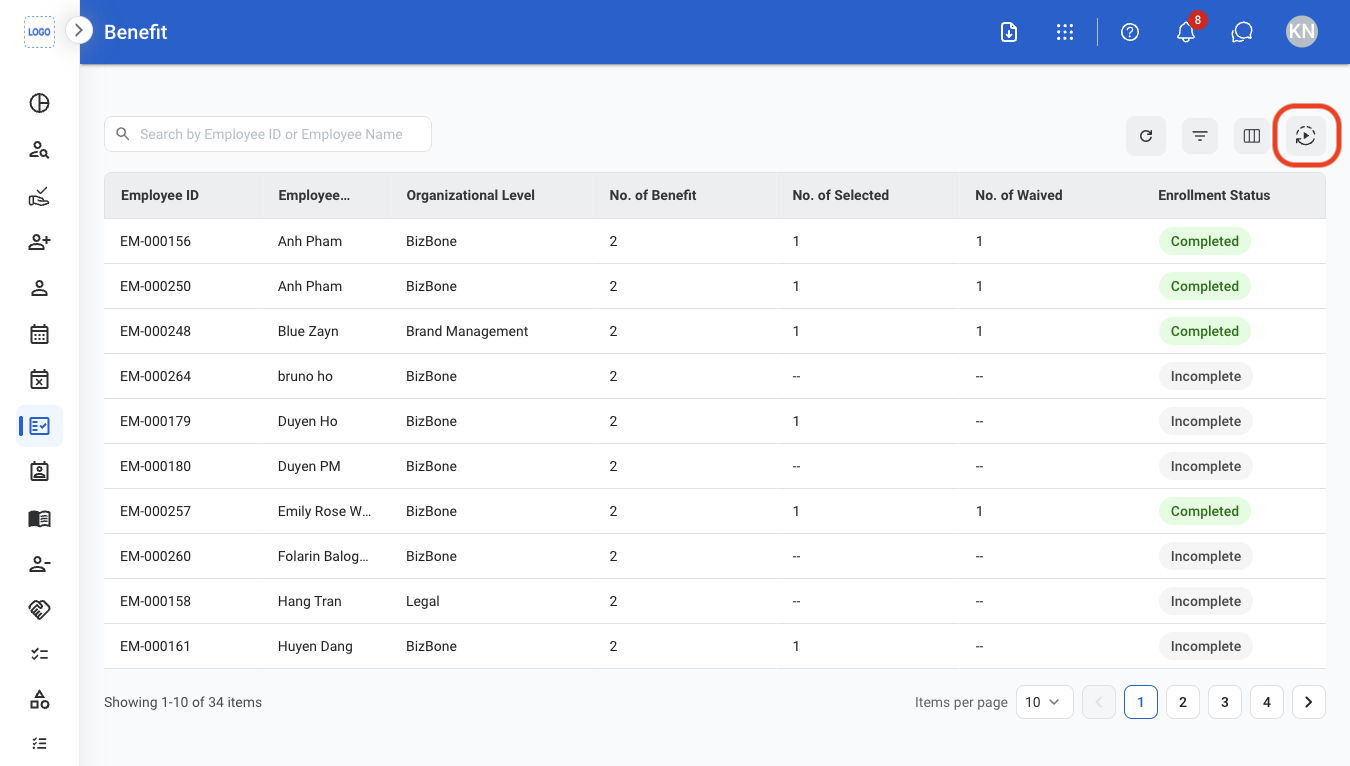
Task: Click the Folarin Balog... name cell
Action: 323,556
